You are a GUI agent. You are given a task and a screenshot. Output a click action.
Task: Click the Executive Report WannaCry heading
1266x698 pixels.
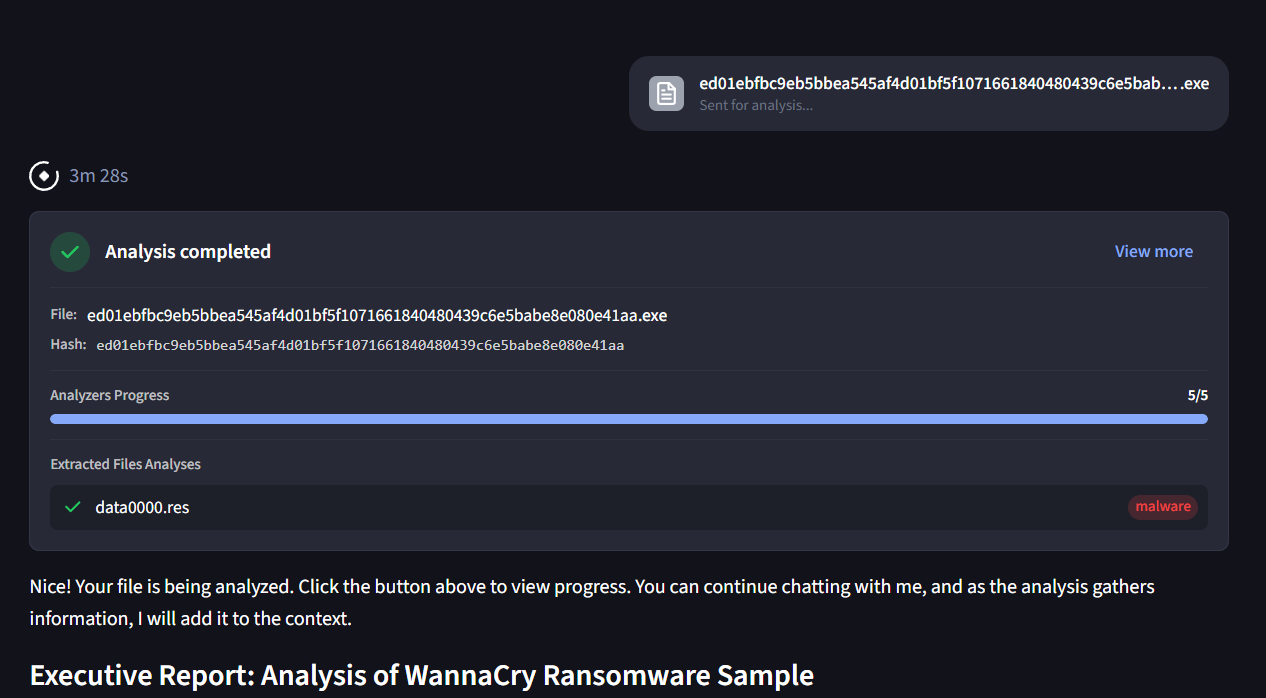[421, 676]
